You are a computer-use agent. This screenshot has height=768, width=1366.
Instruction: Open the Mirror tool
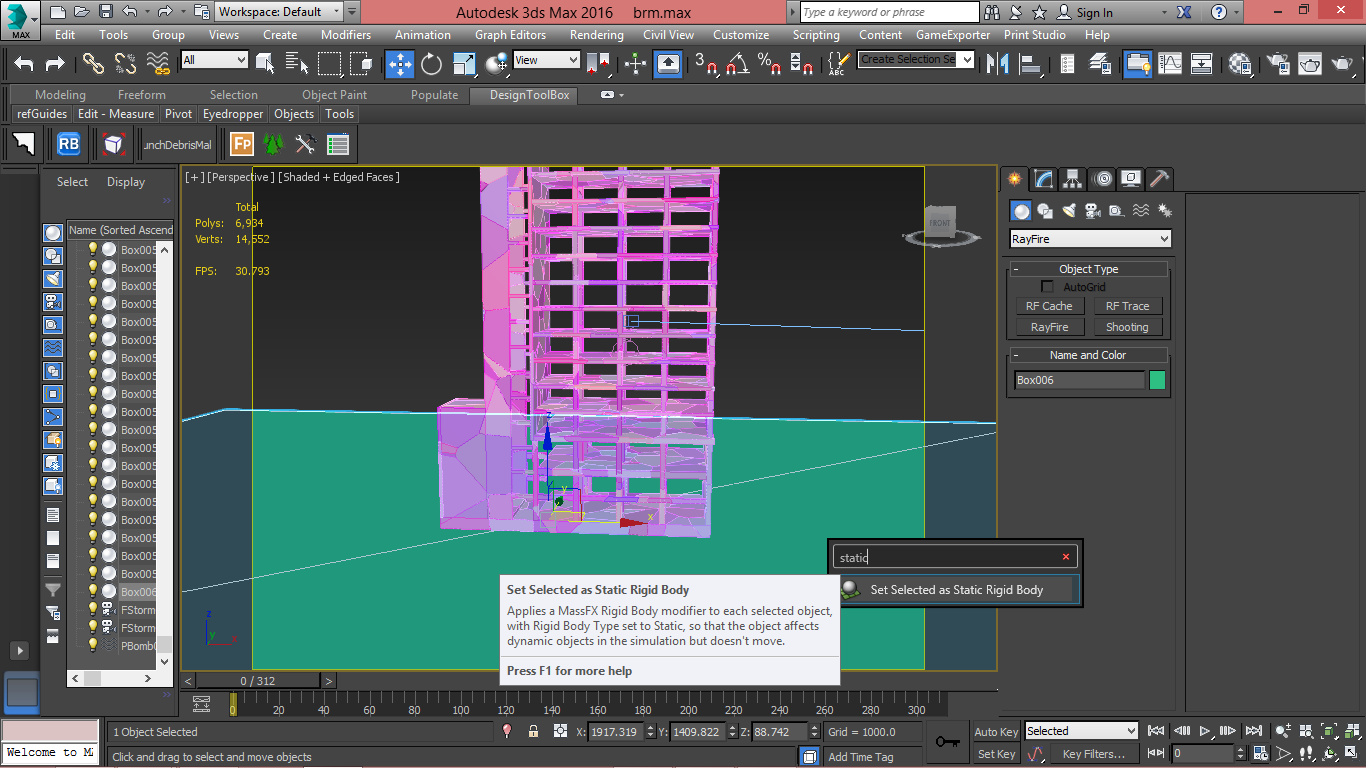(997, 64)
